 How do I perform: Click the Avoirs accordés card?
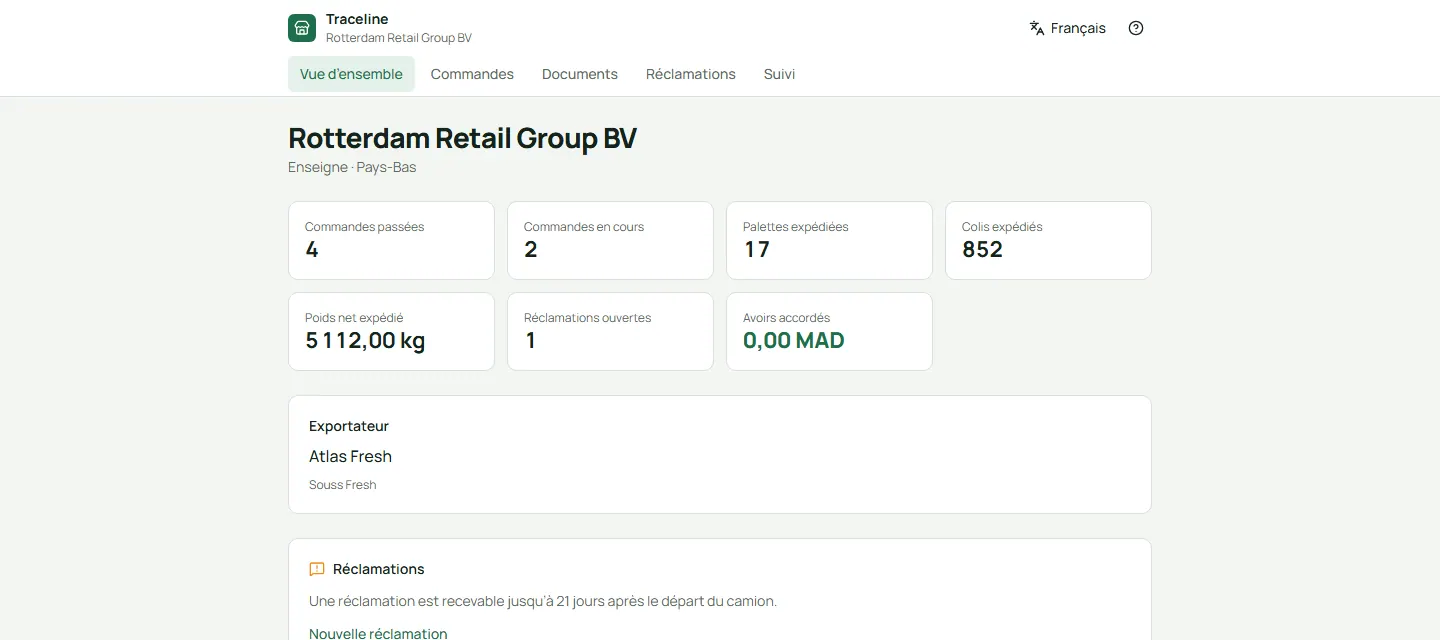pos(829,331)
